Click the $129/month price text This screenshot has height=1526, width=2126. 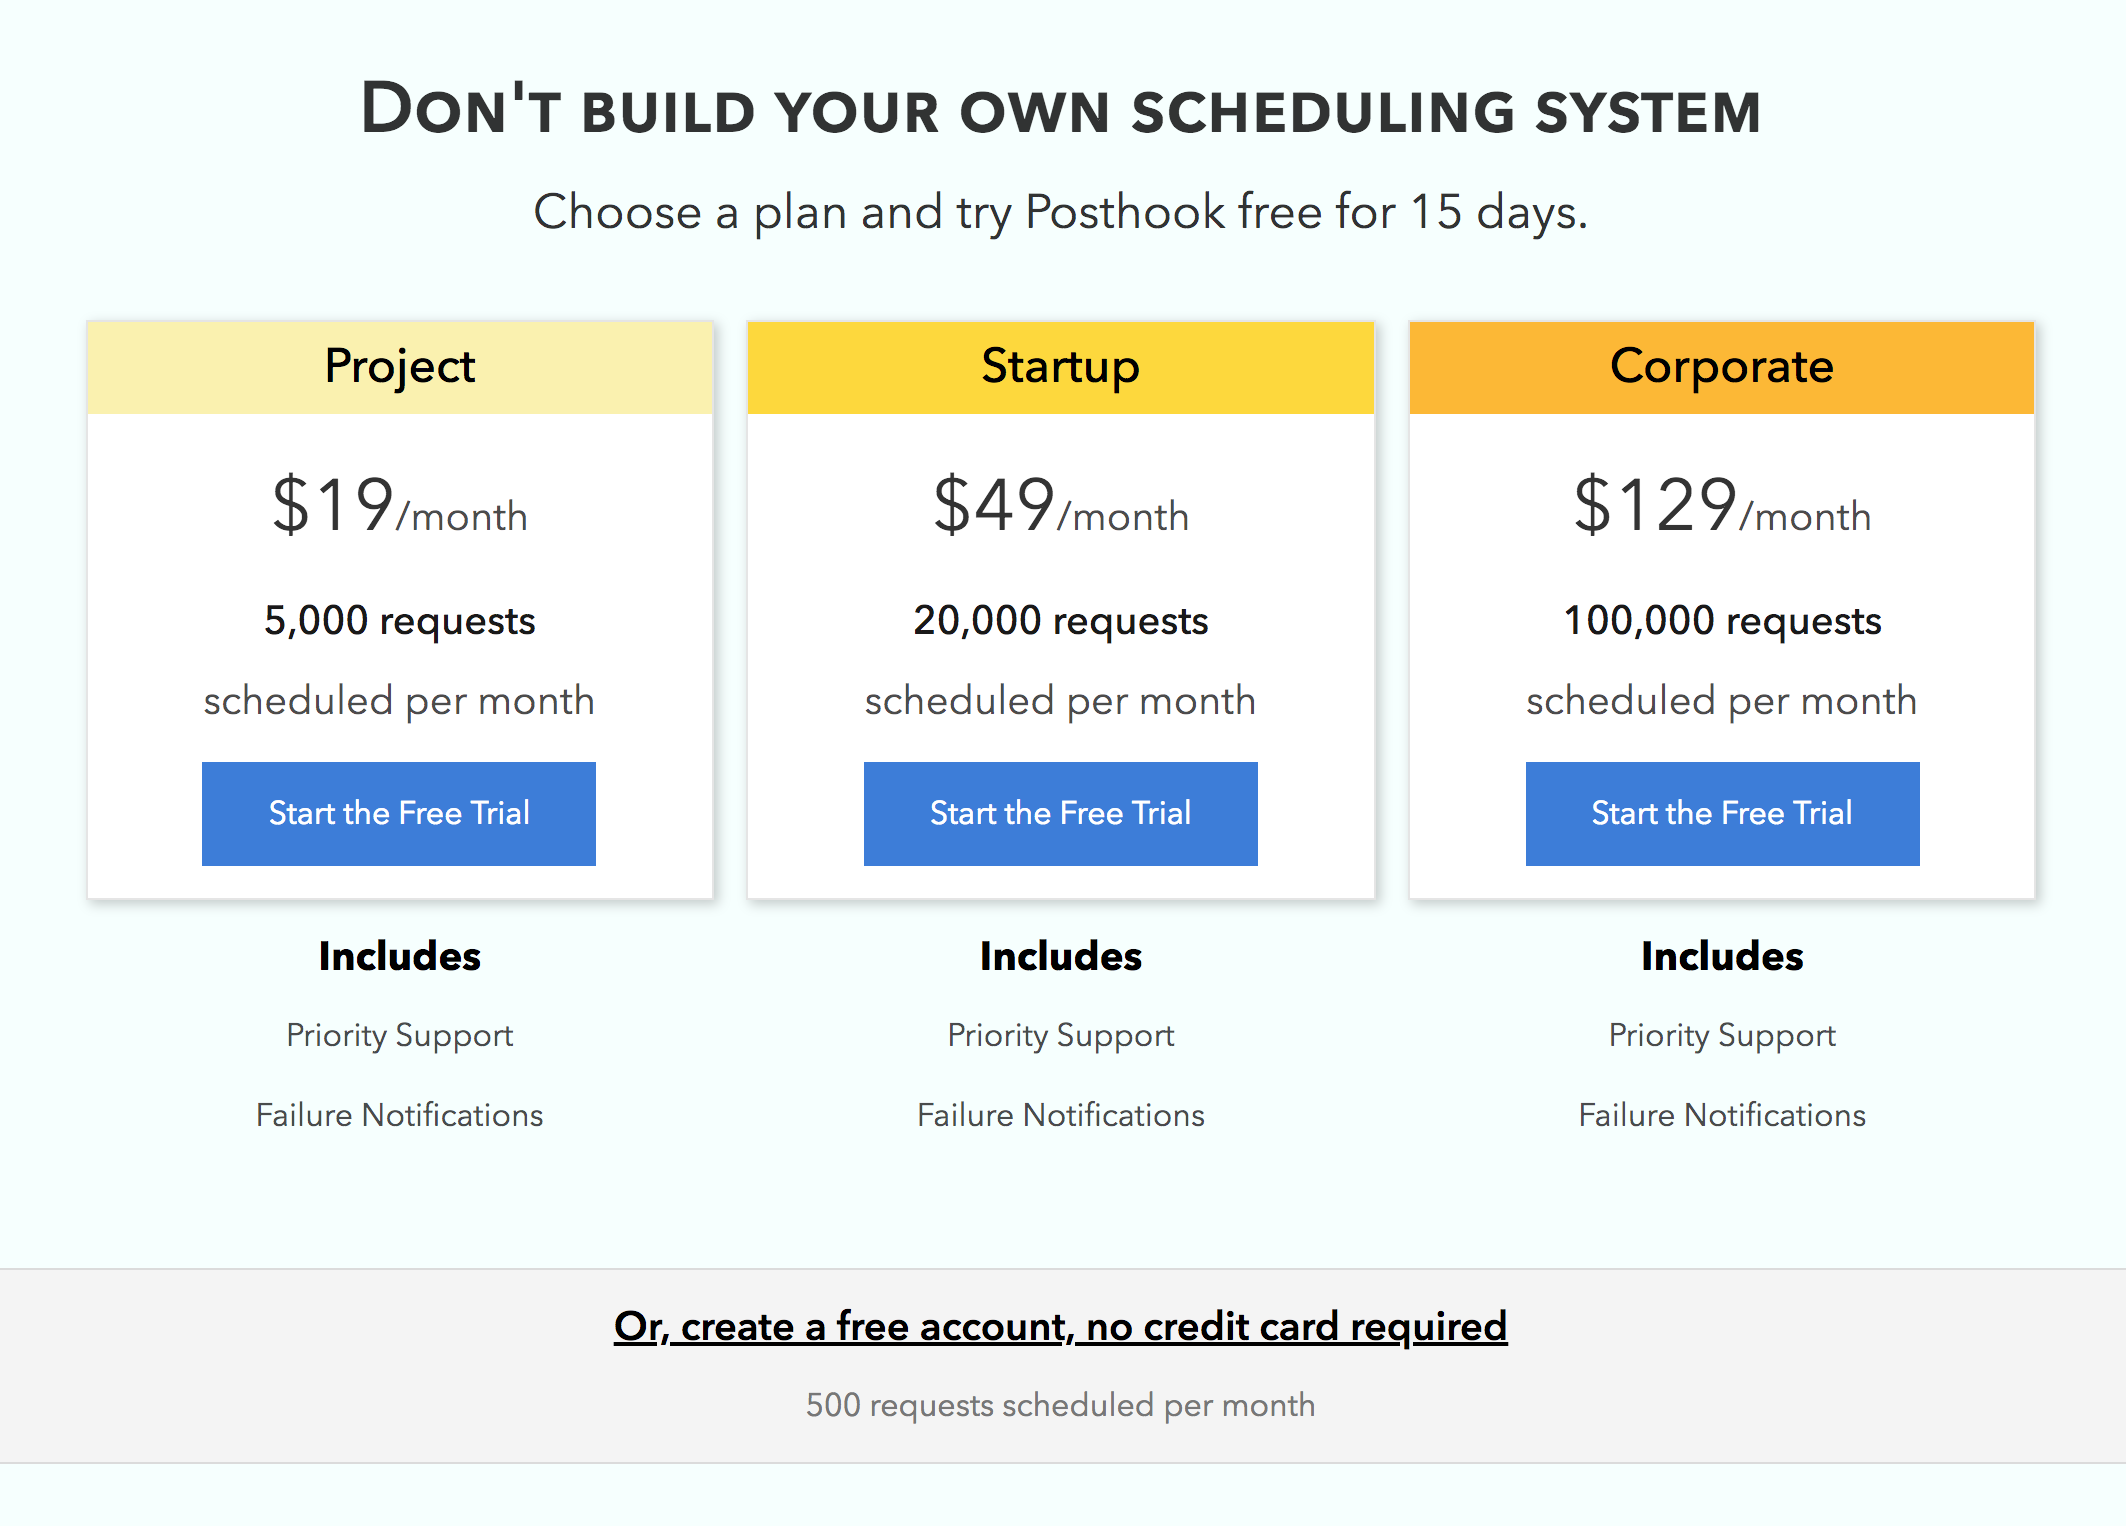[1722, 506]
